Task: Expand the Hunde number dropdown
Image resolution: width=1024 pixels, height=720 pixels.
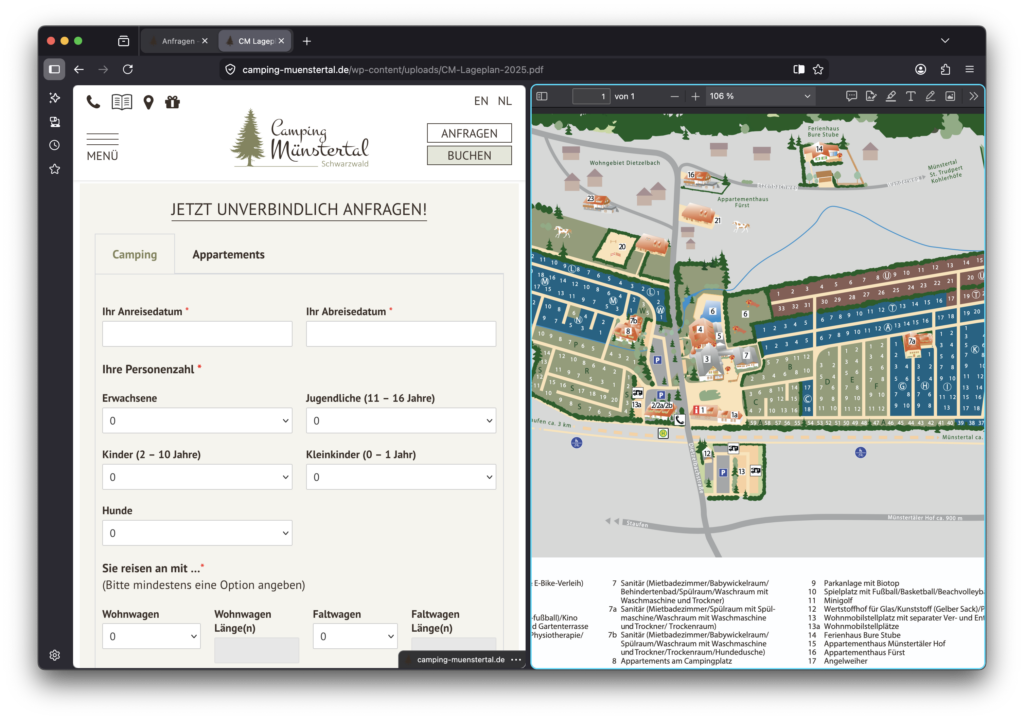Action: click(197, 533)
